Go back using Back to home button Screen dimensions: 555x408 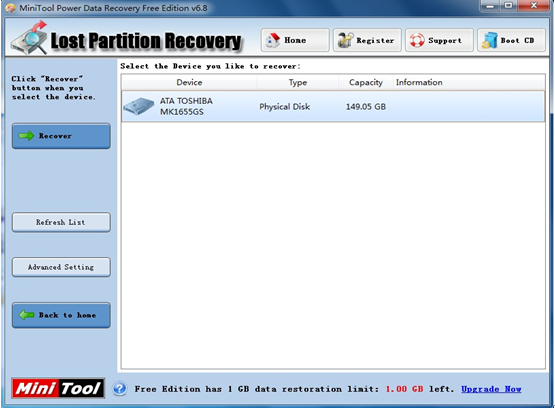click(x=61, y=315)
